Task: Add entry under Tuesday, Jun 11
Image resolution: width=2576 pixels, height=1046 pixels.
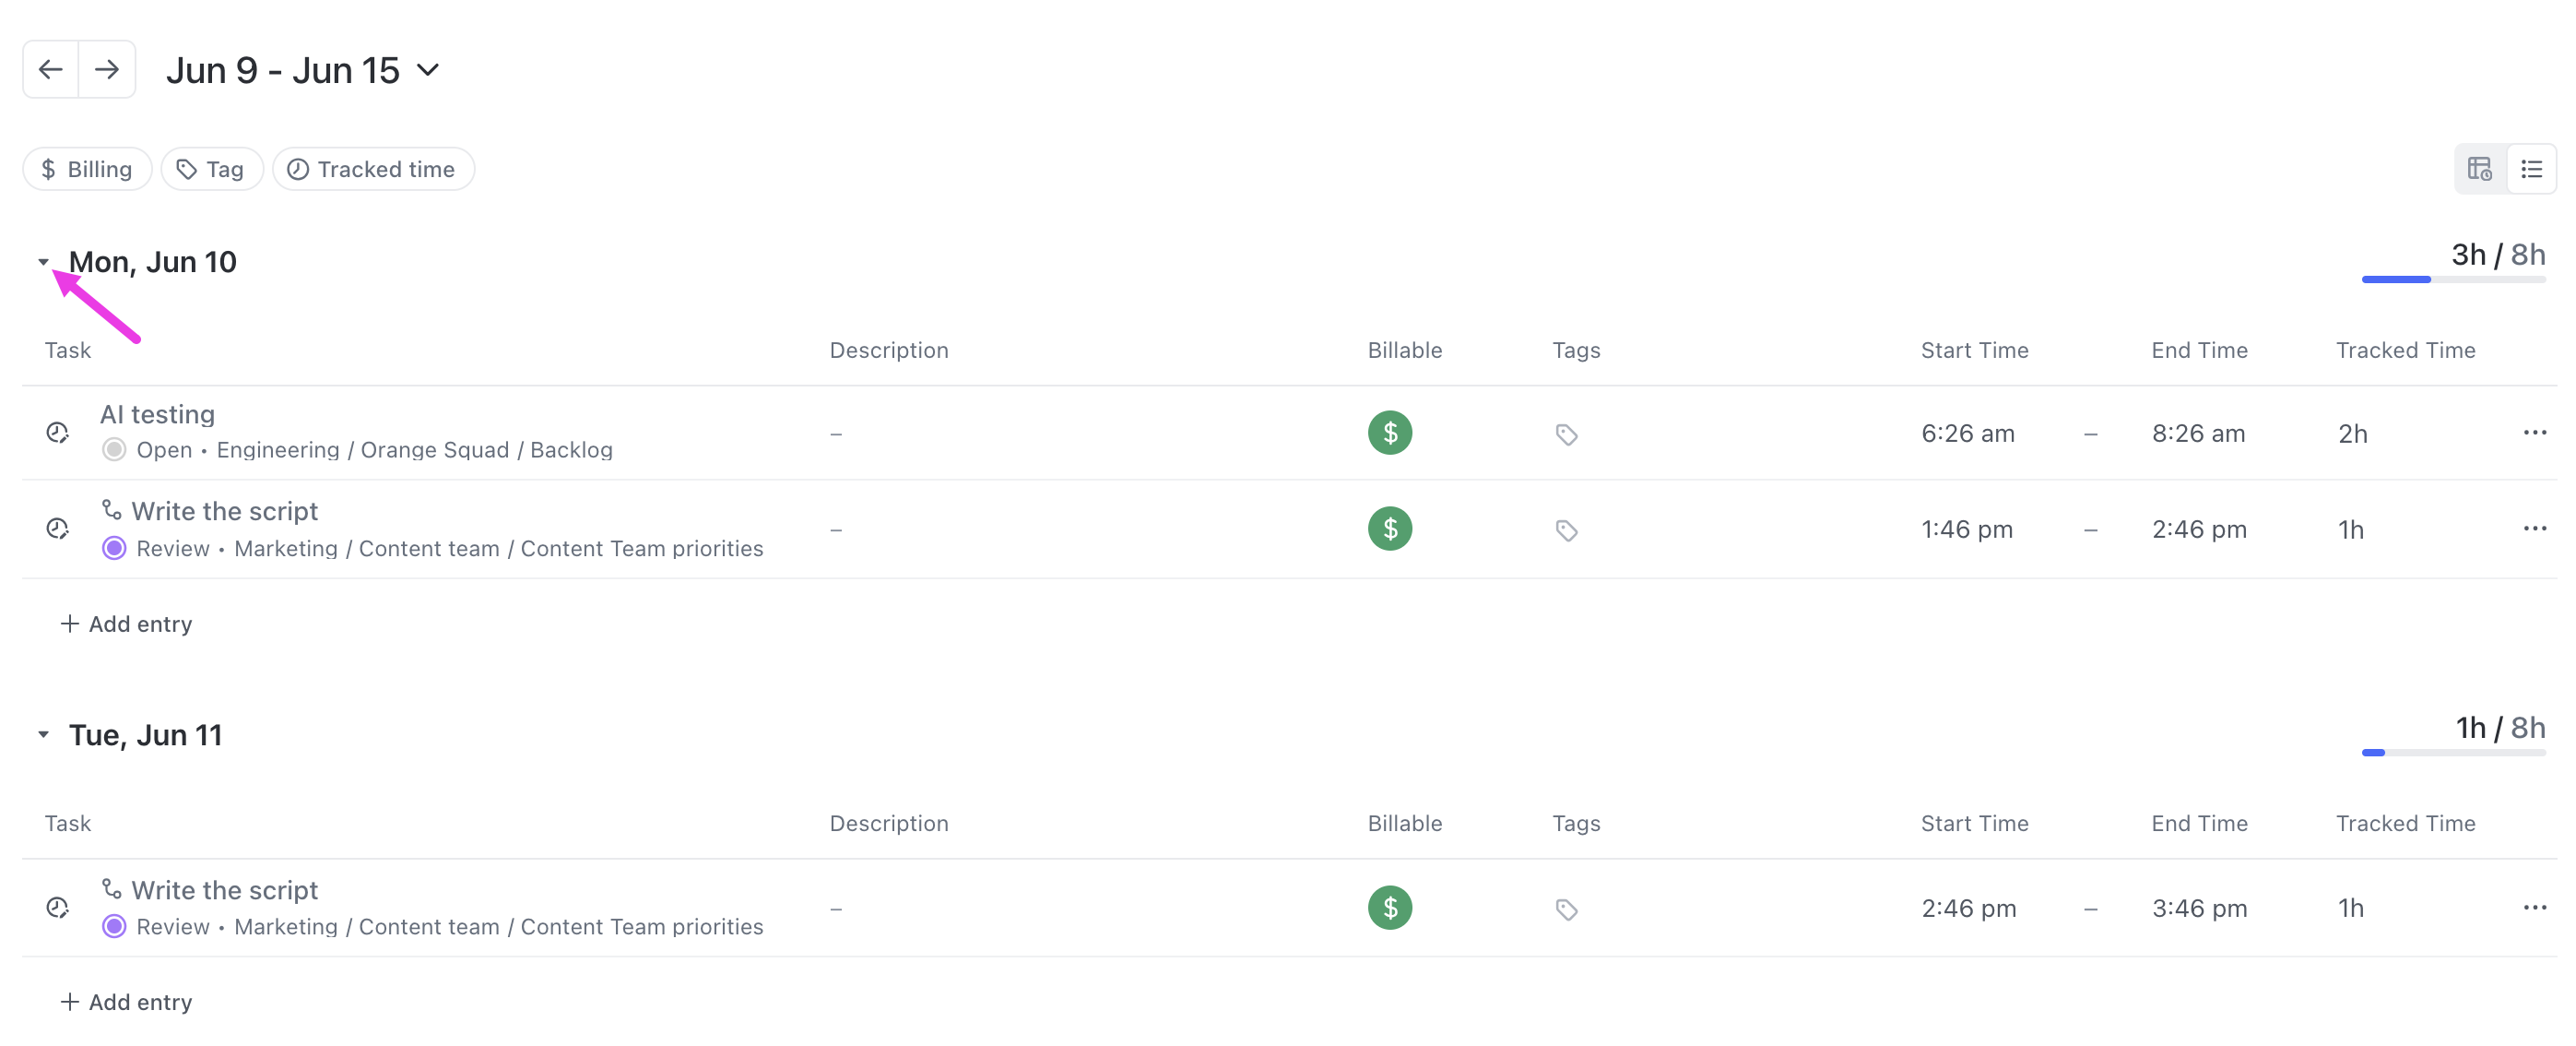Action: tap(127, 1002)
